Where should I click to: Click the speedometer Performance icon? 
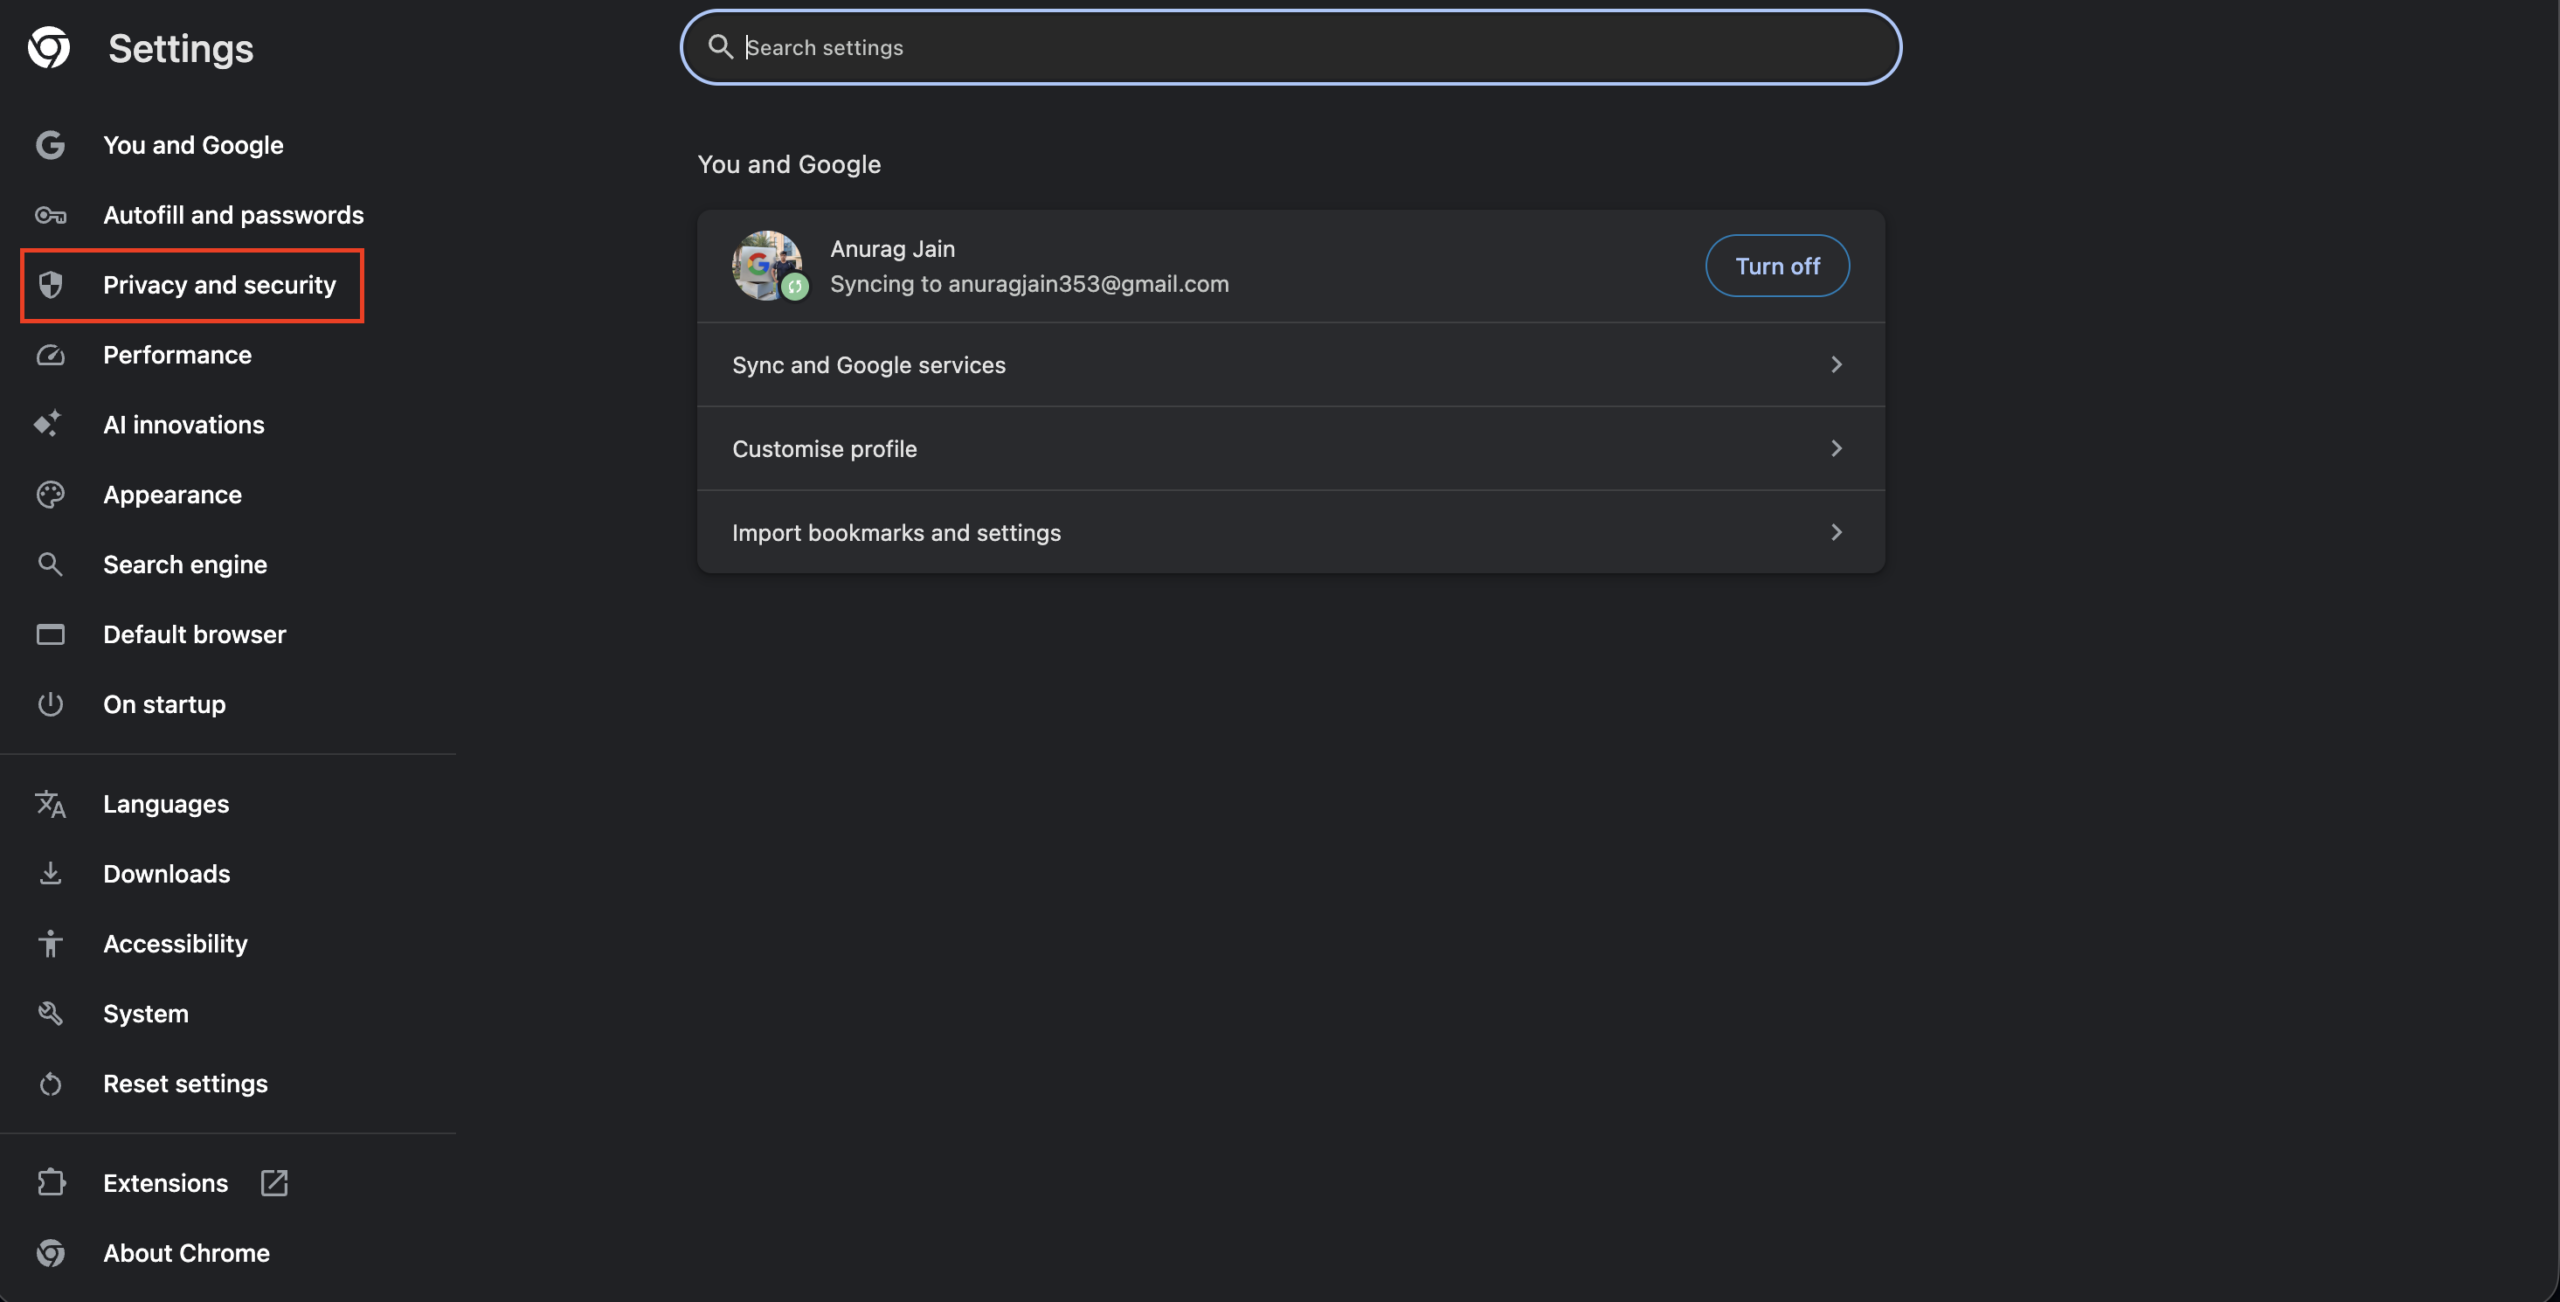tap(50, 355)
